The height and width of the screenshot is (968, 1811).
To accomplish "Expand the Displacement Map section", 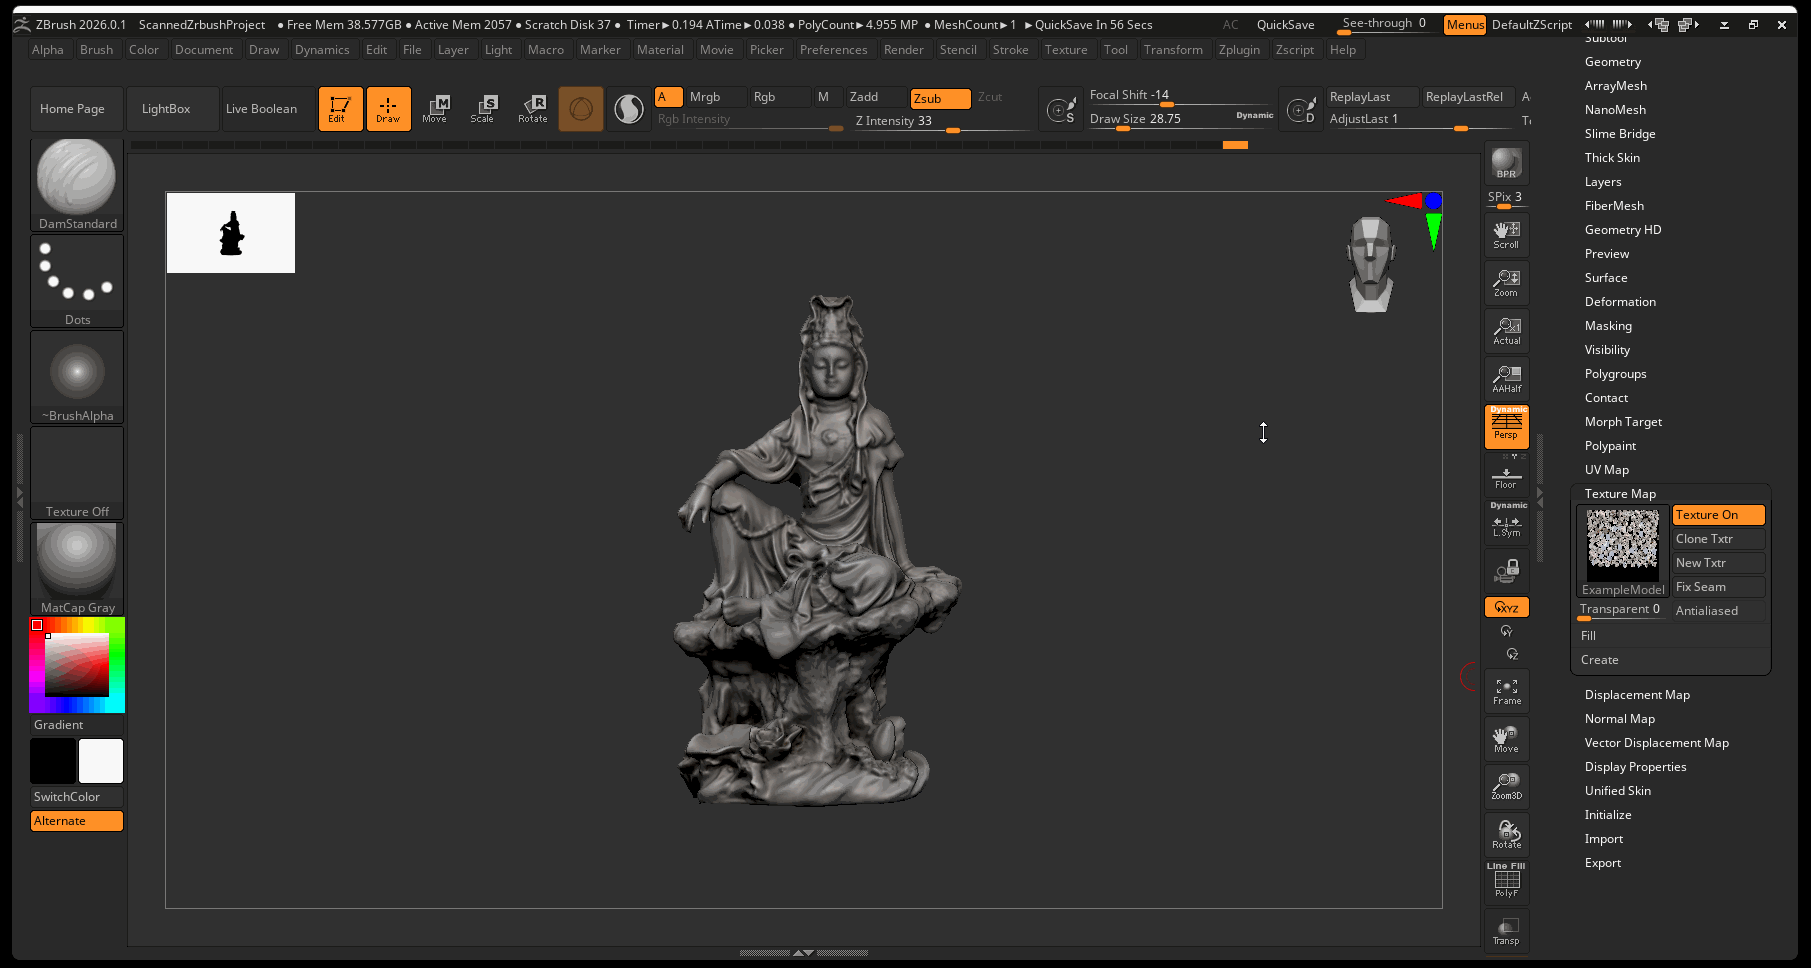I will pos(1637,695).
